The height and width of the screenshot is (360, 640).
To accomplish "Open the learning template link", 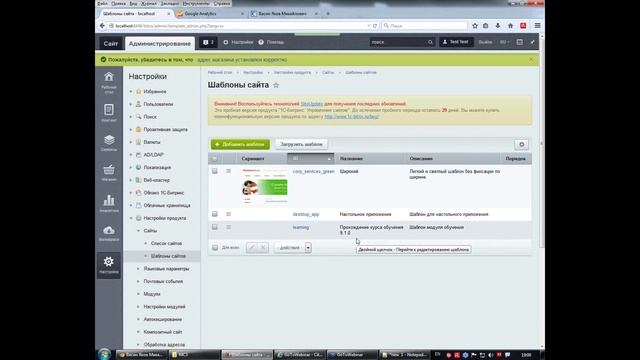I will click(x=301, y=227).
